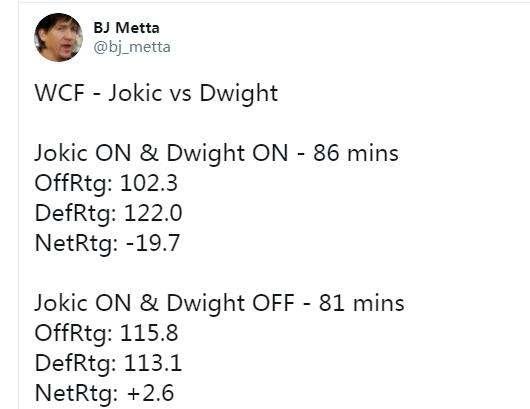Click the second NetRtg label

pos(77,393)
